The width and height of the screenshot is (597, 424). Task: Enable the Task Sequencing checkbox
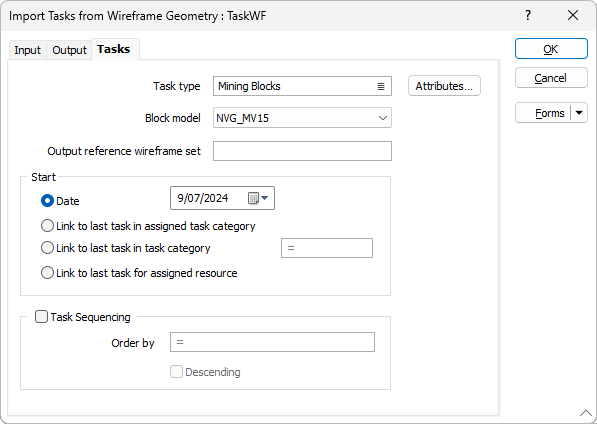coord(41,317)
